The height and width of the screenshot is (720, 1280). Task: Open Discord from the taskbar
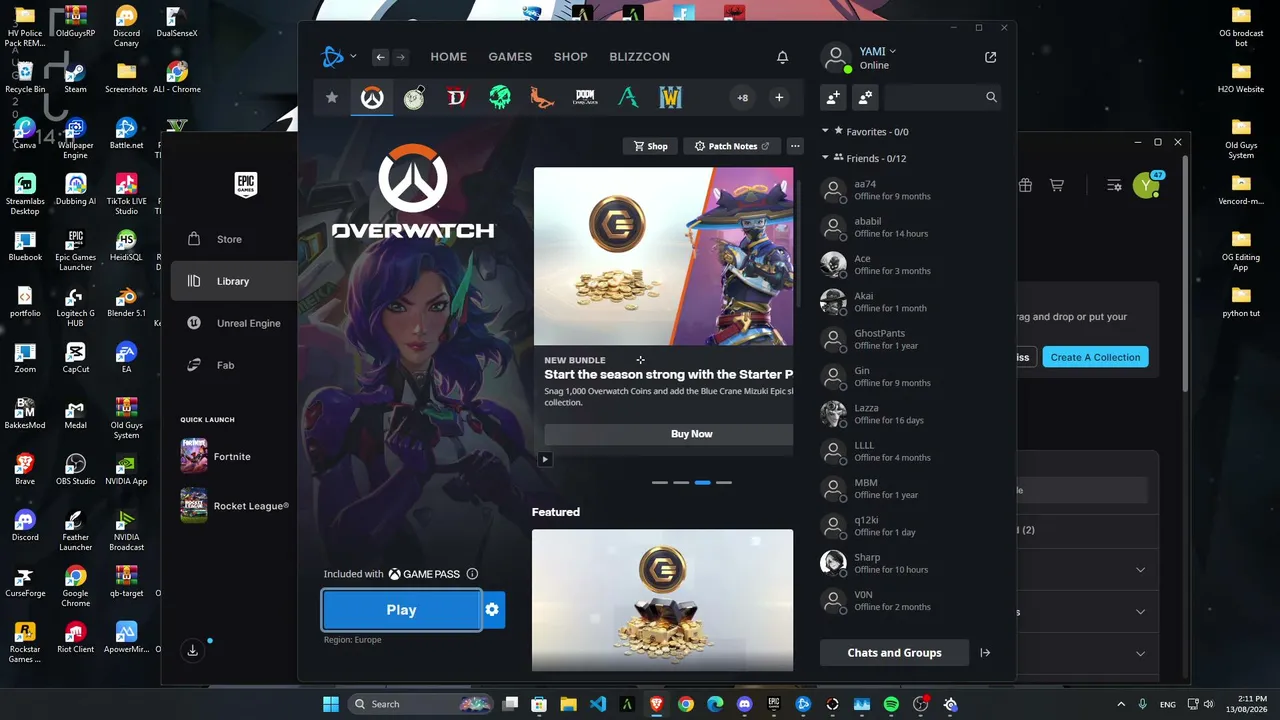tap(744, 704)
